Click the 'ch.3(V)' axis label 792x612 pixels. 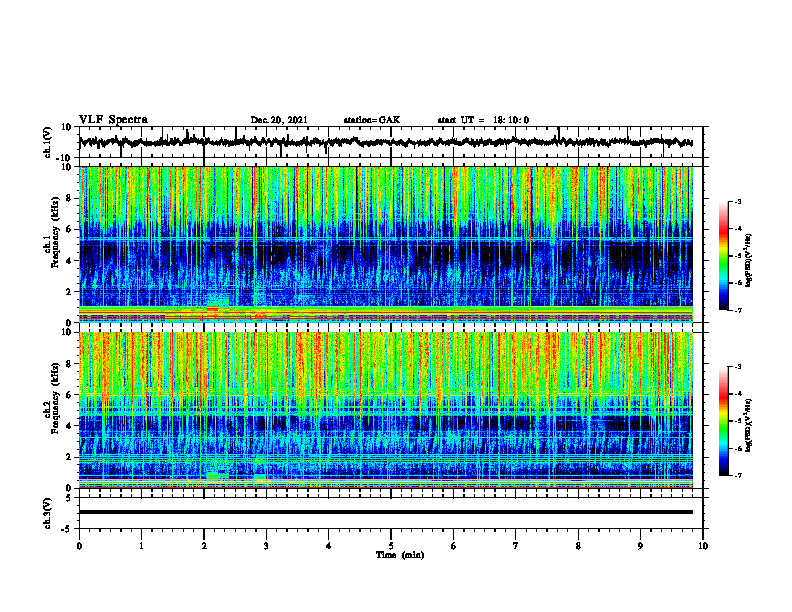[48, 513]
